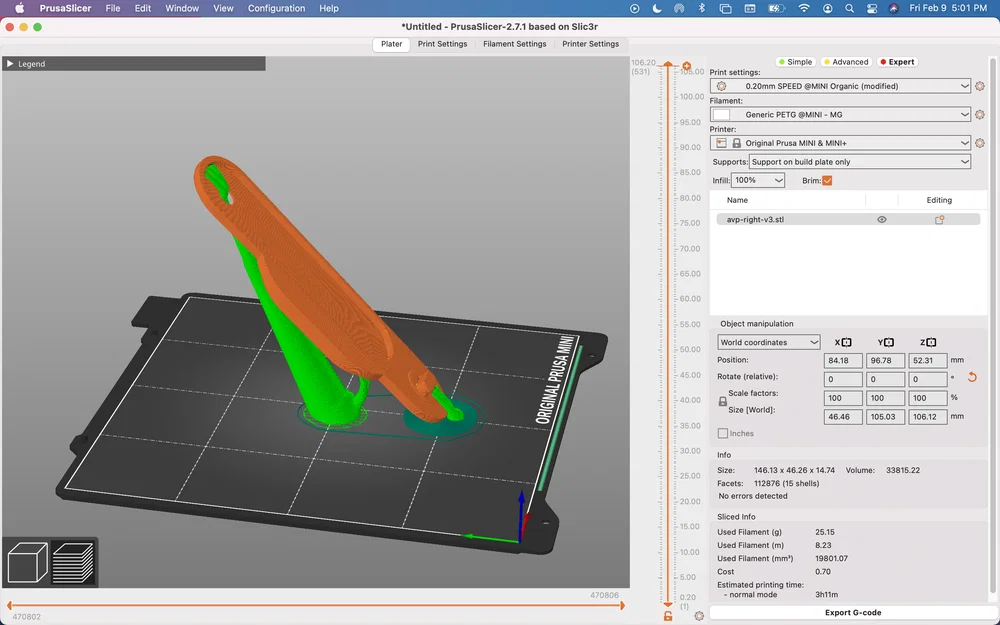This screenshot has width=1000, height=625.
Task: Click Export G-code button
Action: 853,612
